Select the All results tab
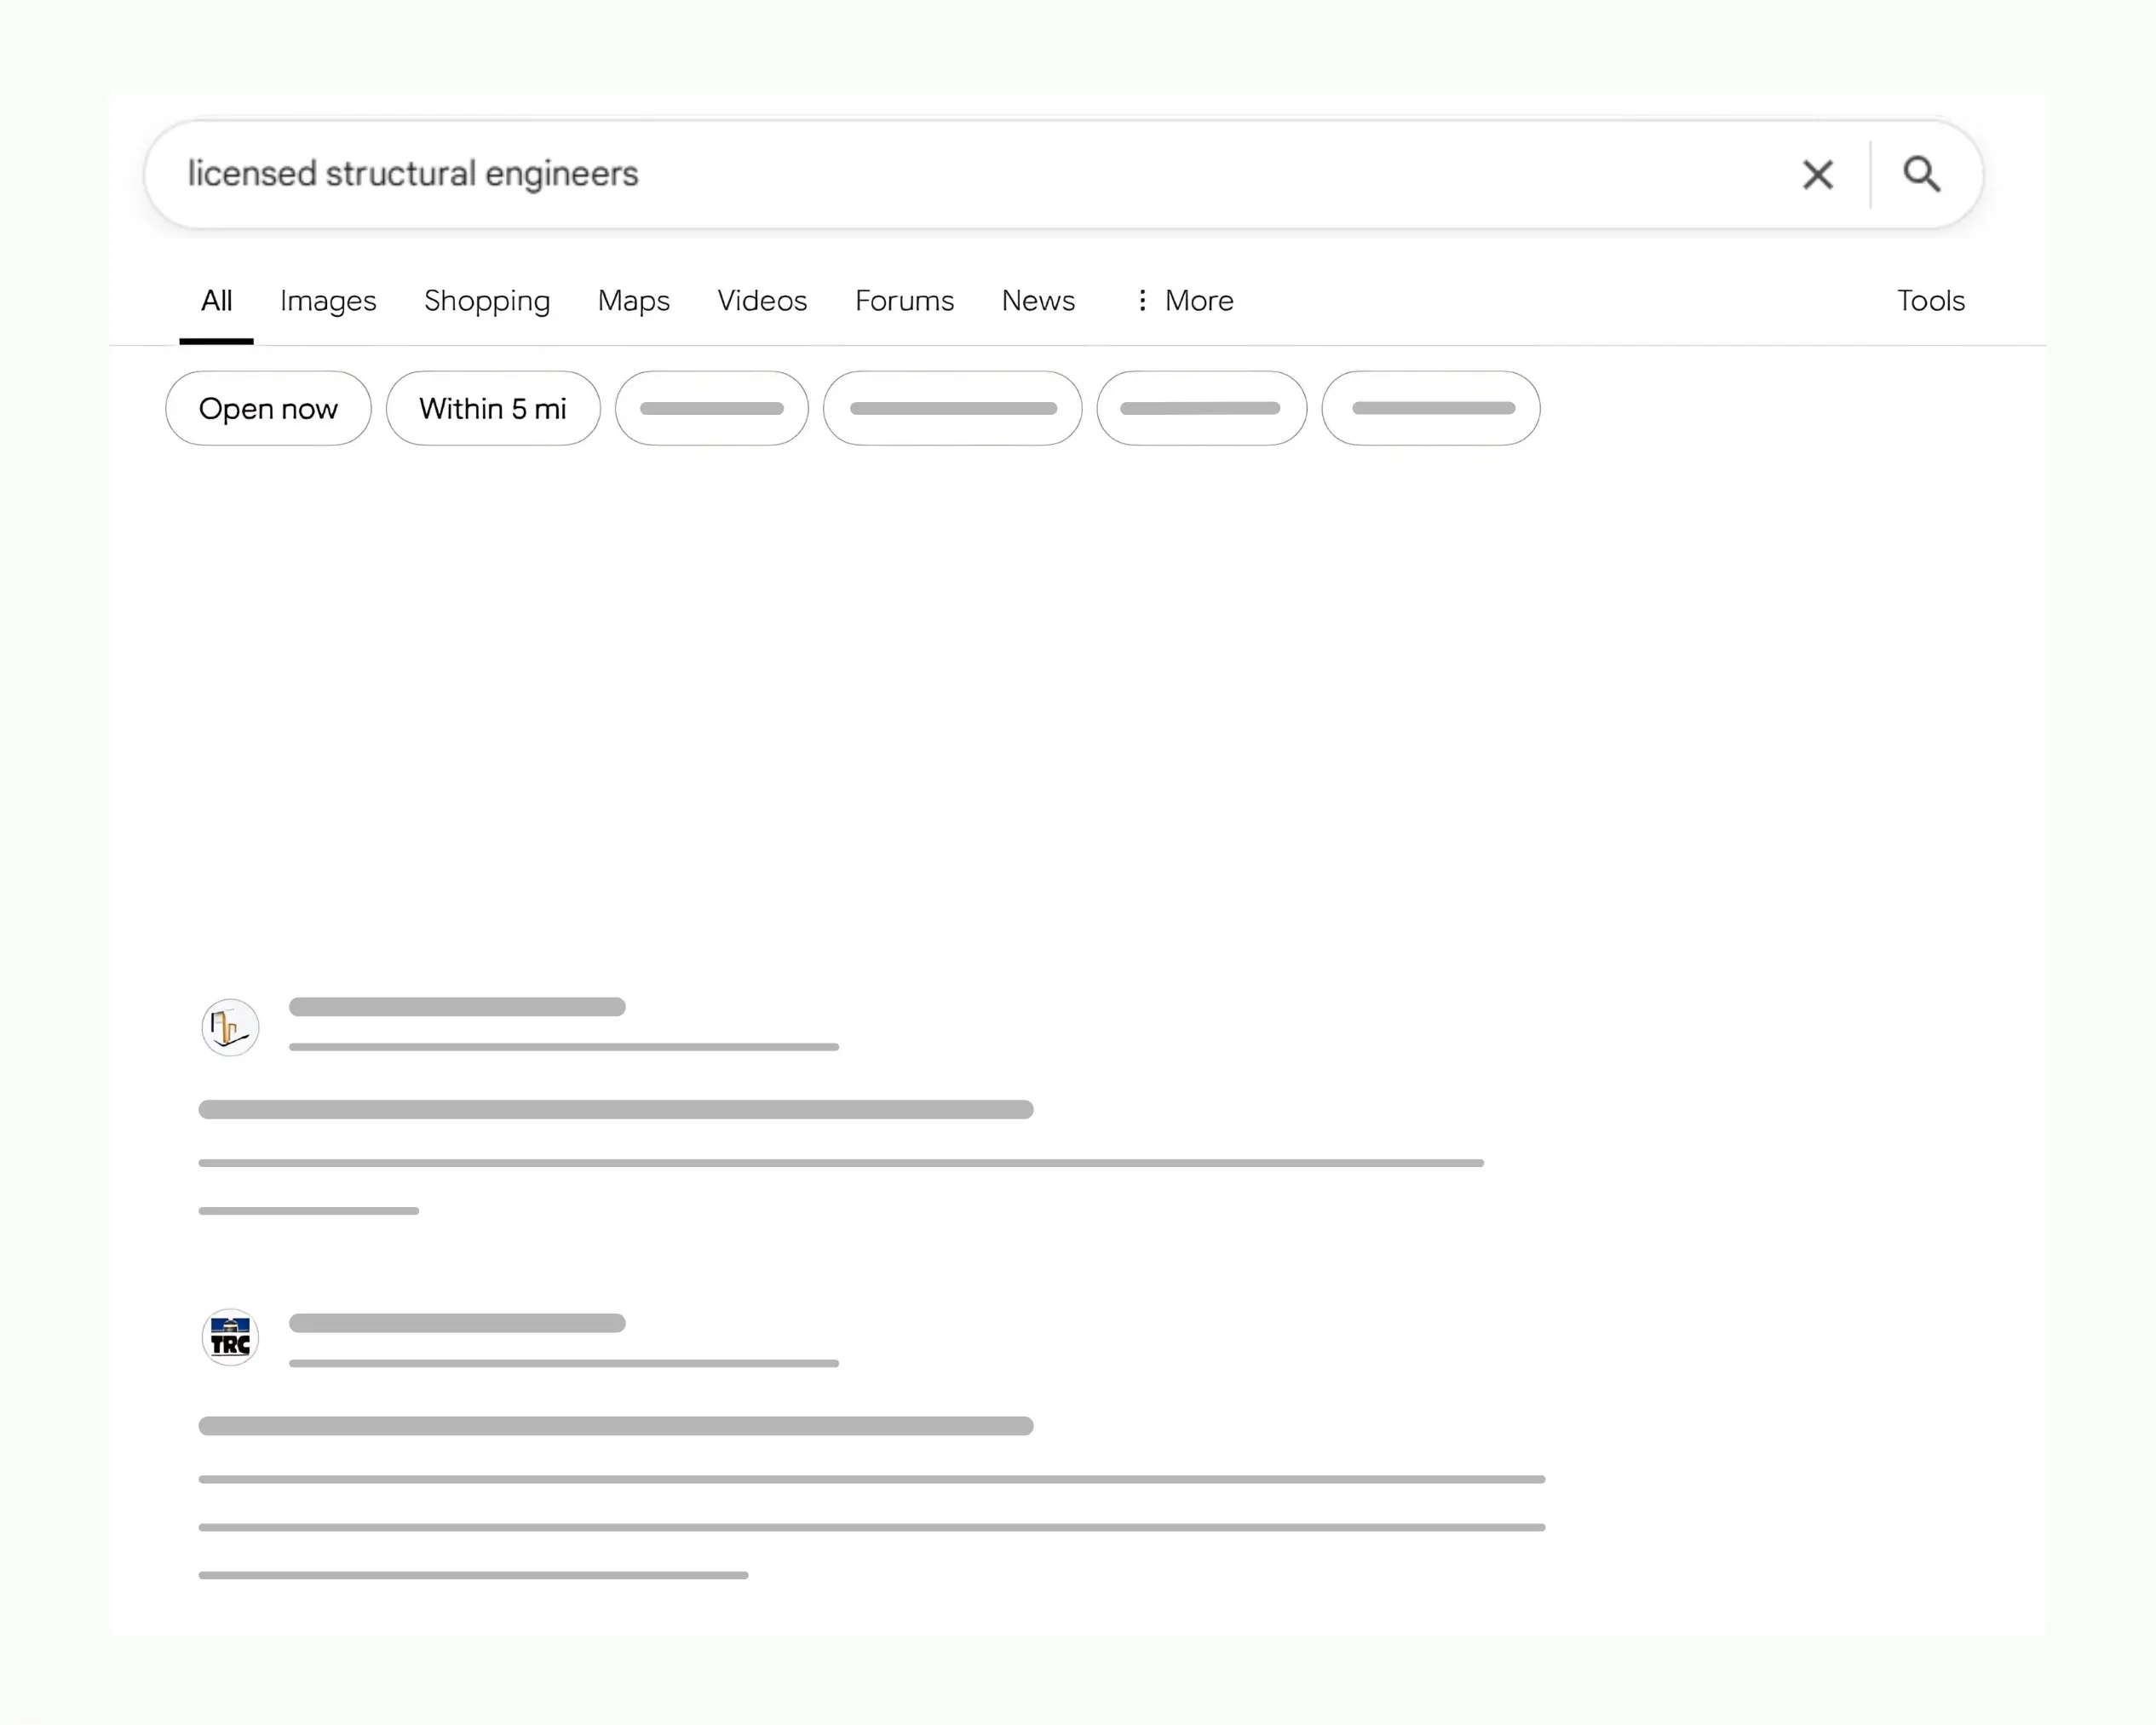 click(x=216, y=300)
